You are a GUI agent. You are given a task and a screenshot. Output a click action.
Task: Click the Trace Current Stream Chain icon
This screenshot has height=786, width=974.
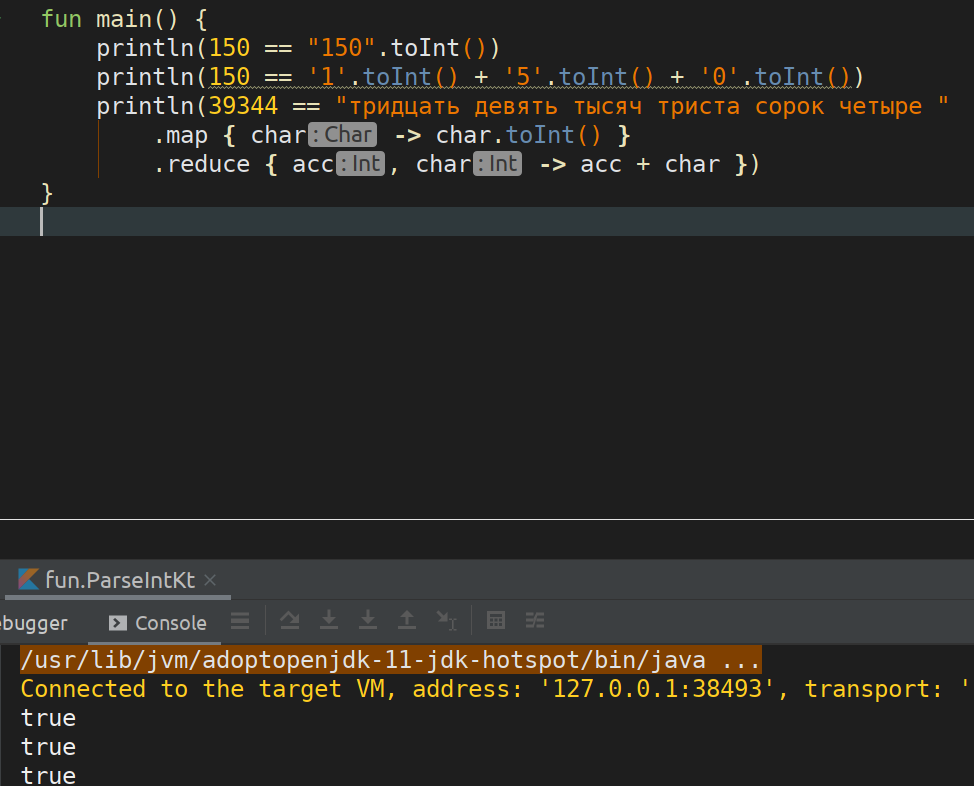(535, 620)
